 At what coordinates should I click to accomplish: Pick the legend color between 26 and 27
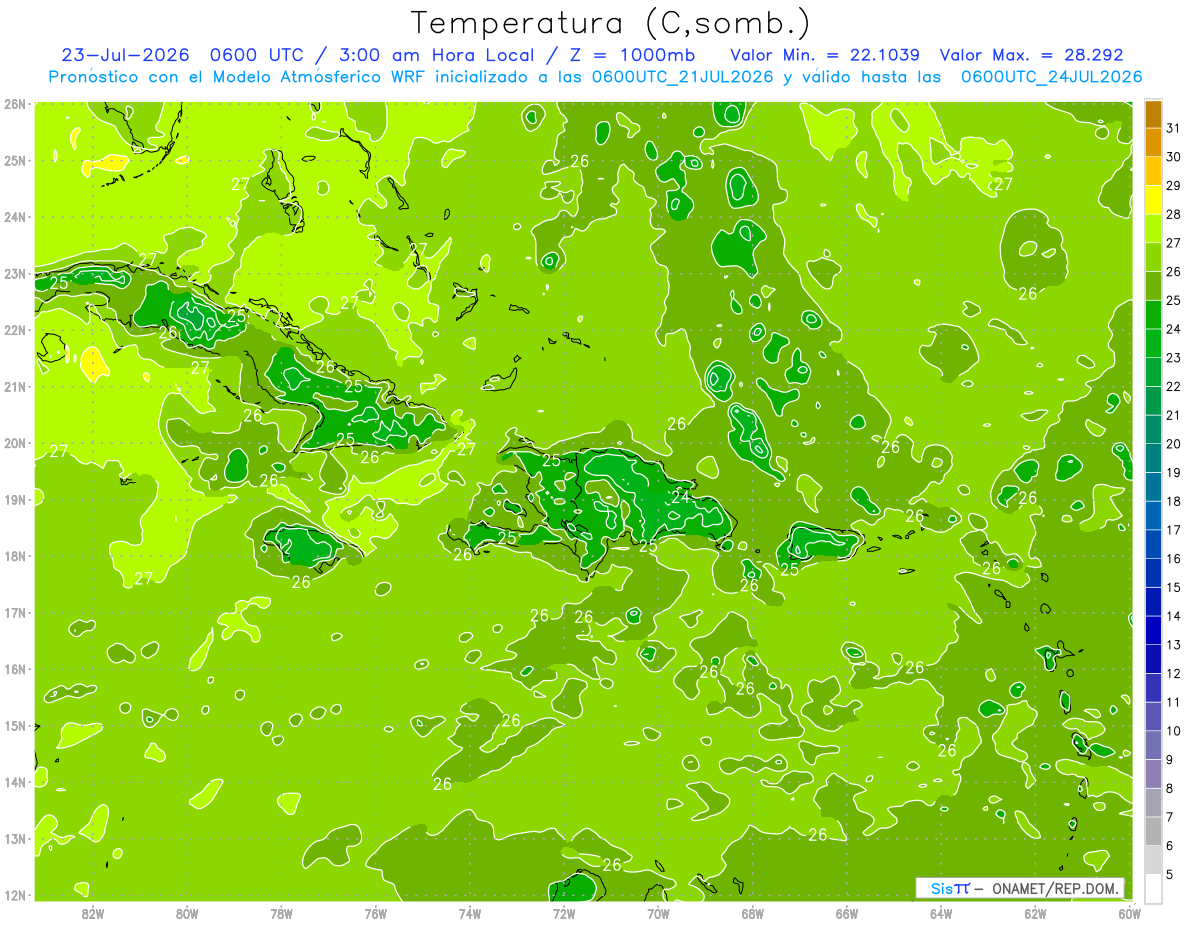coord(1153,257)
